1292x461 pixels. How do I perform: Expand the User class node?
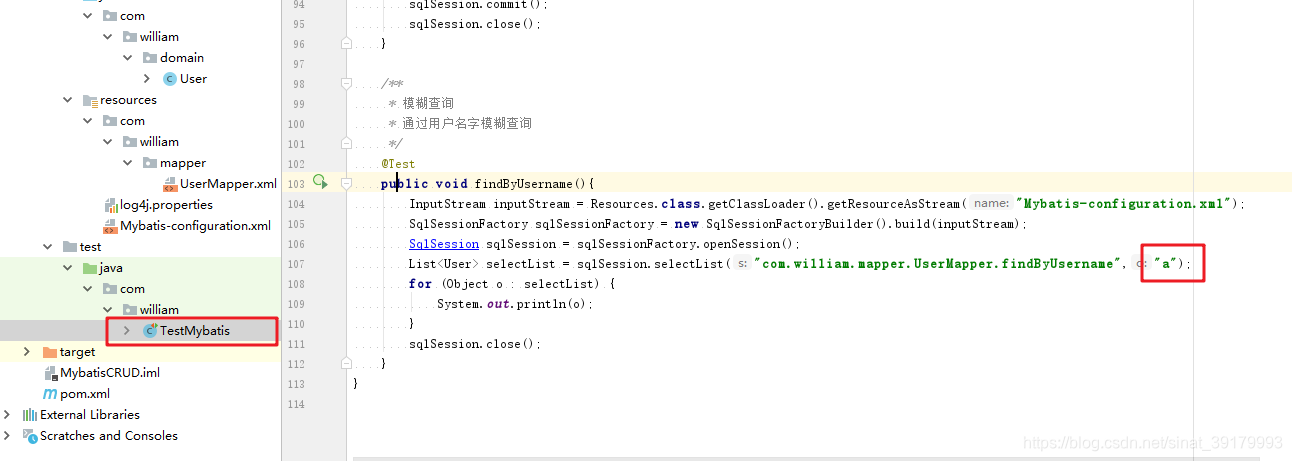point(147,79)
